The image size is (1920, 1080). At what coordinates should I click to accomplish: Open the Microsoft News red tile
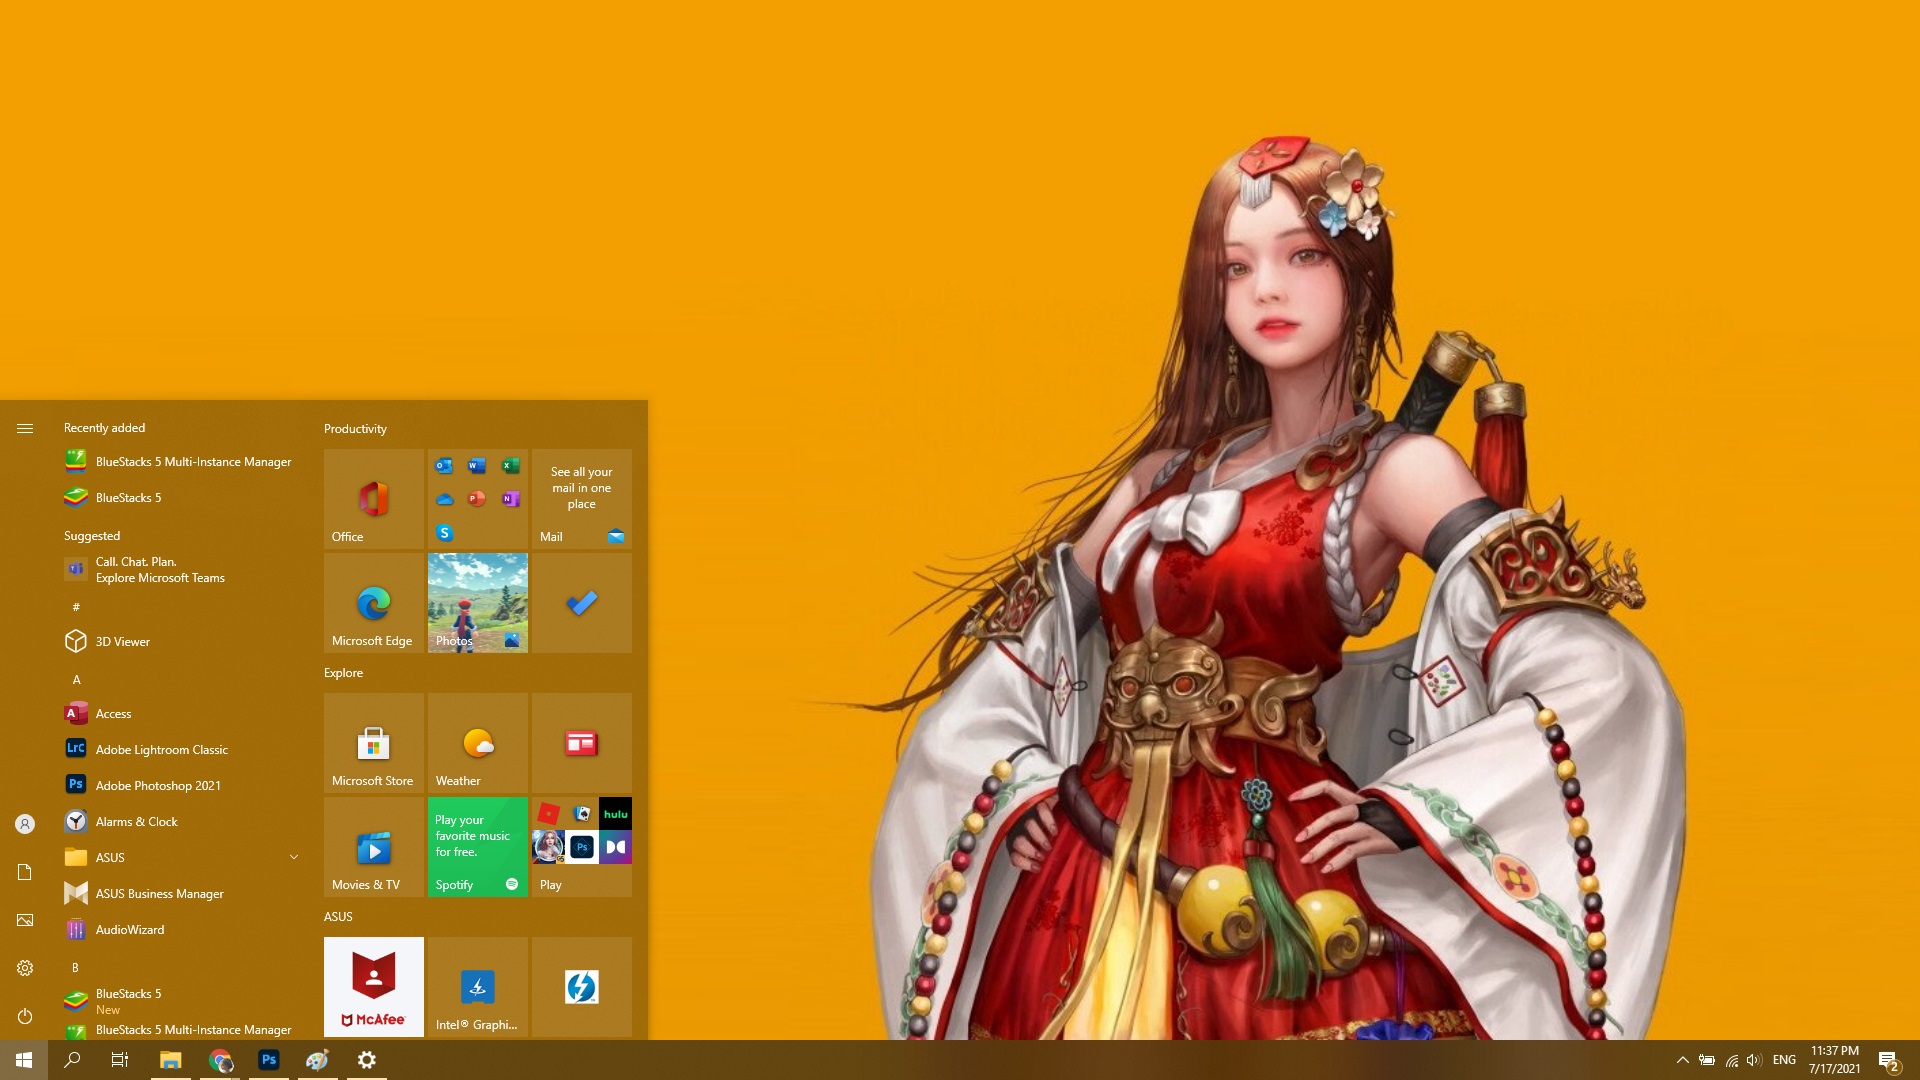click(x=581, y=742)
